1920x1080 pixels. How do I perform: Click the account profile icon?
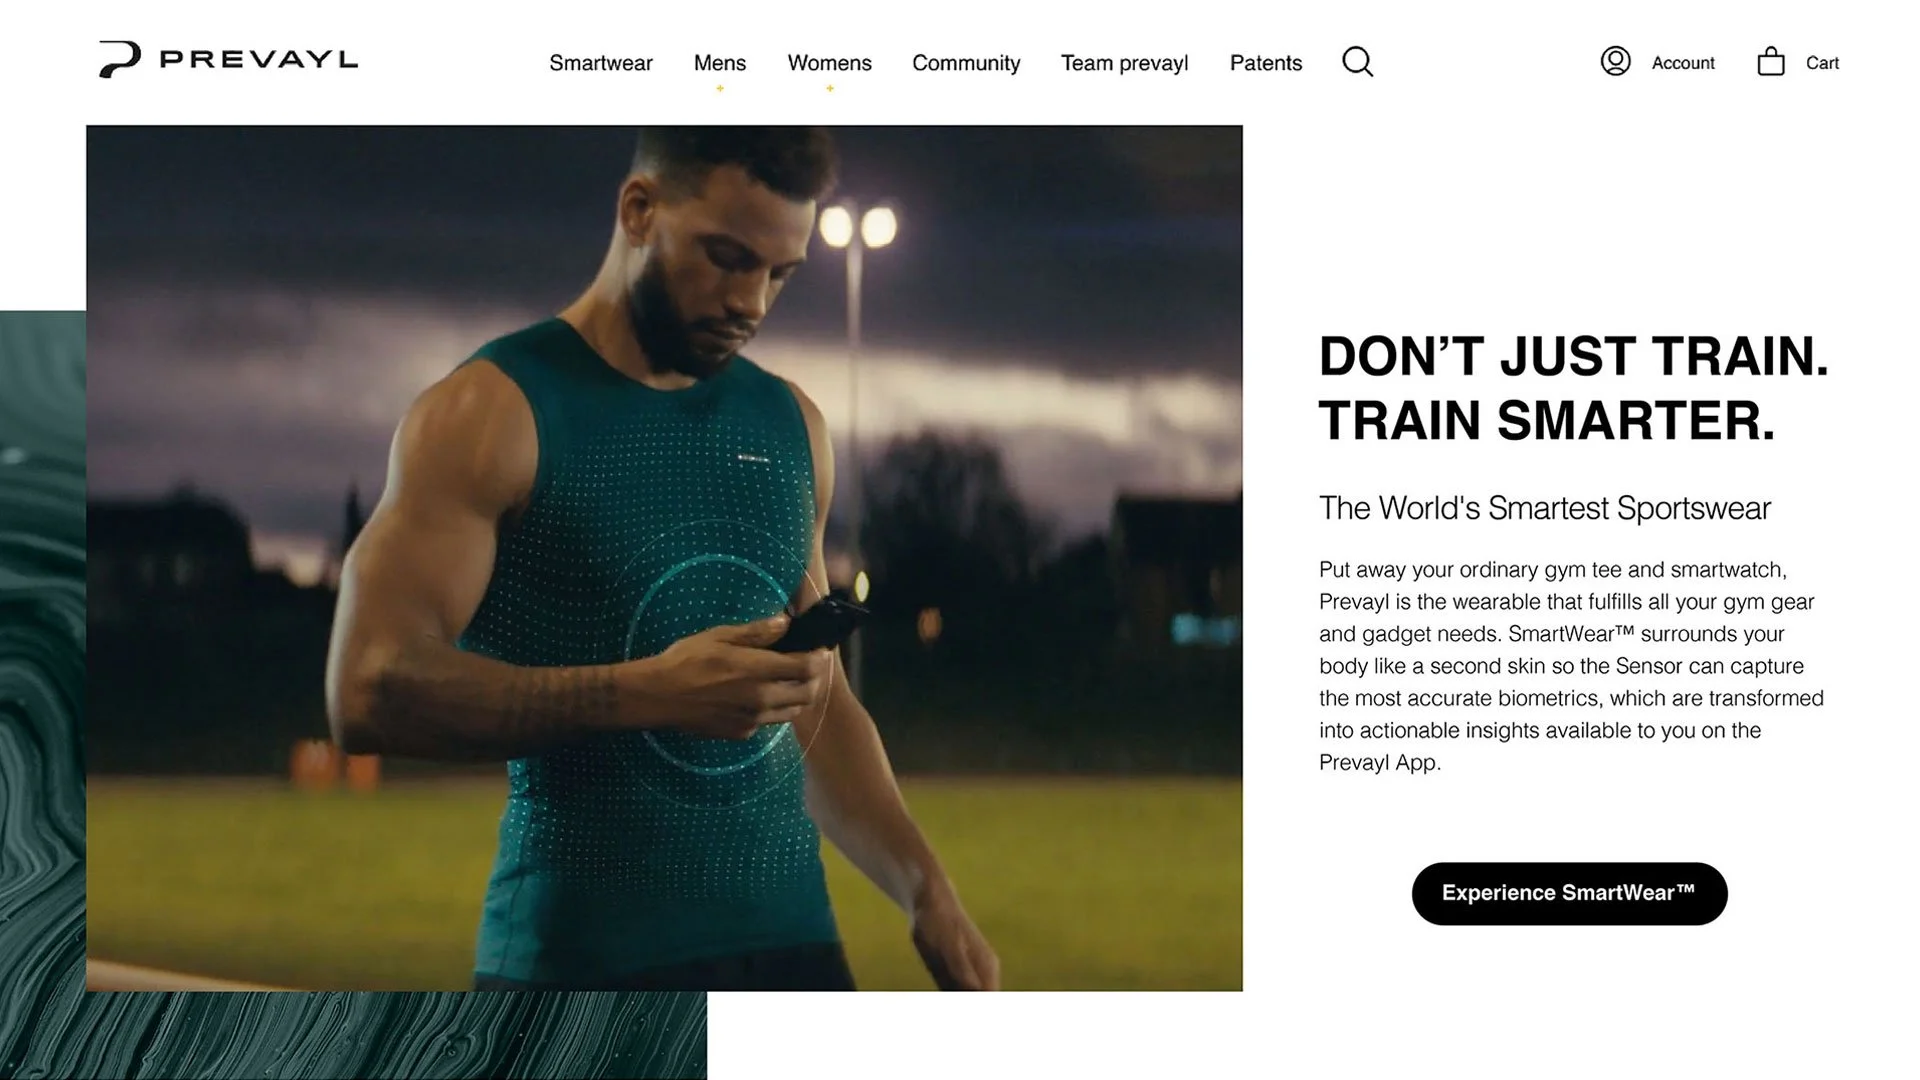click(x=1615, y=62)
